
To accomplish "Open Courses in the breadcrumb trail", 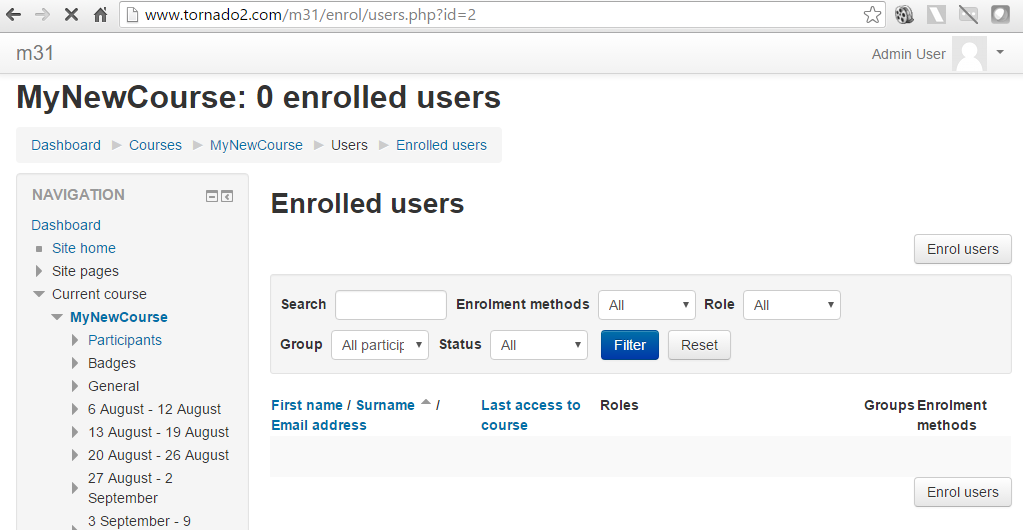I will tap(155, 145).
